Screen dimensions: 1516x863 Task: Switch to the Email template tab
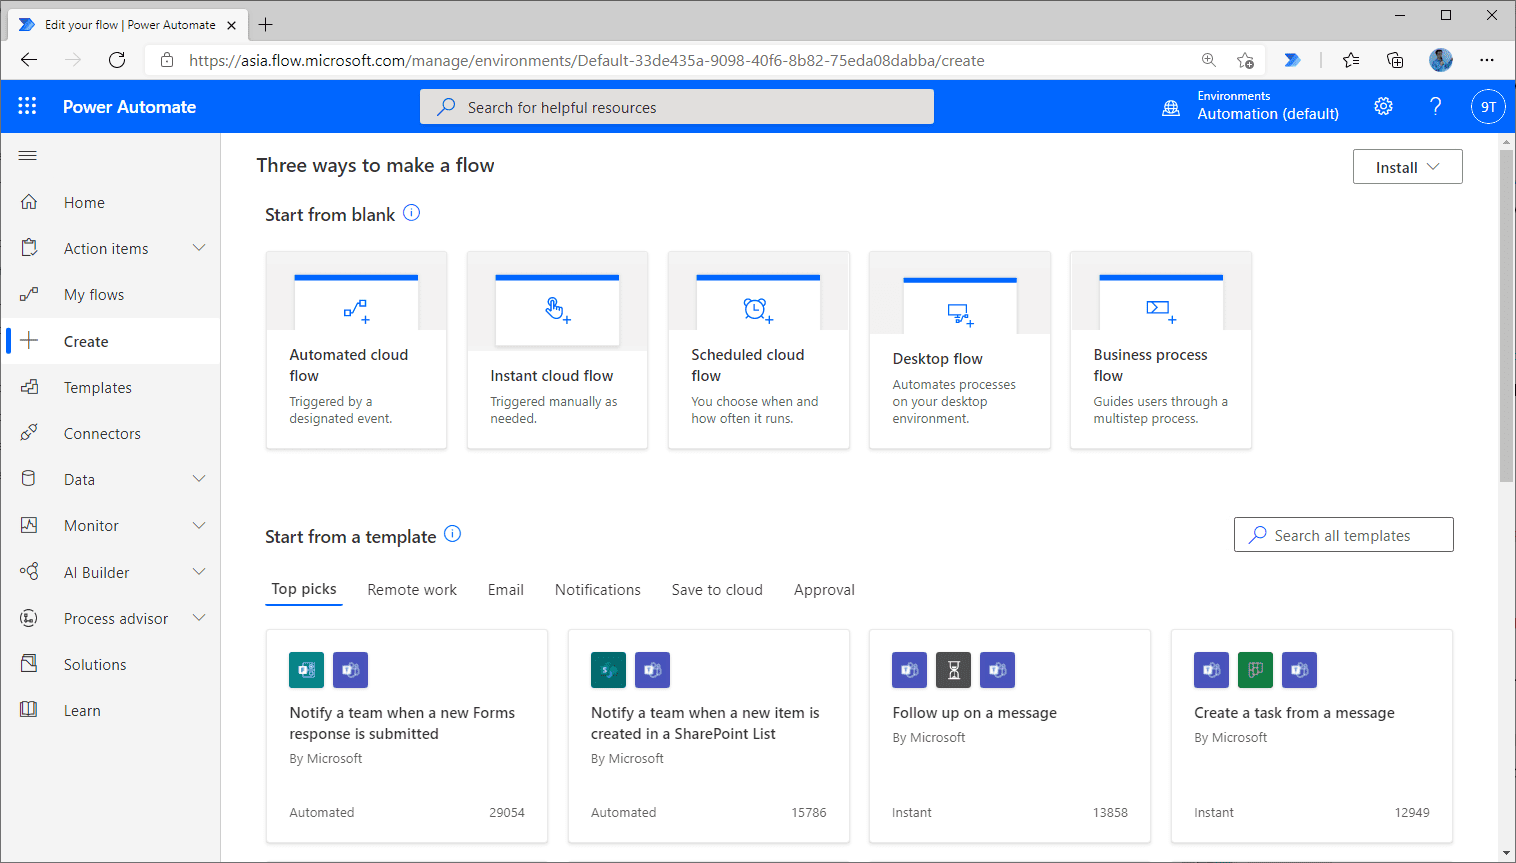505,589
